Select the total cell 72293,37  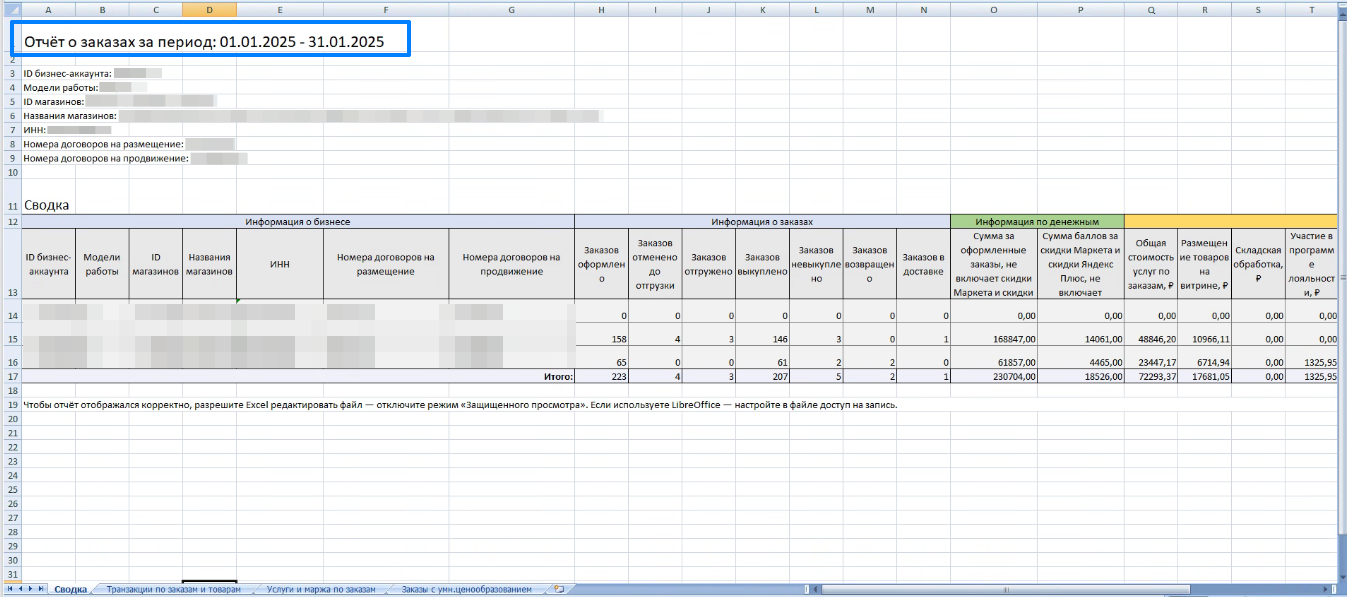pyautogui.click(x=1151, y=377)
